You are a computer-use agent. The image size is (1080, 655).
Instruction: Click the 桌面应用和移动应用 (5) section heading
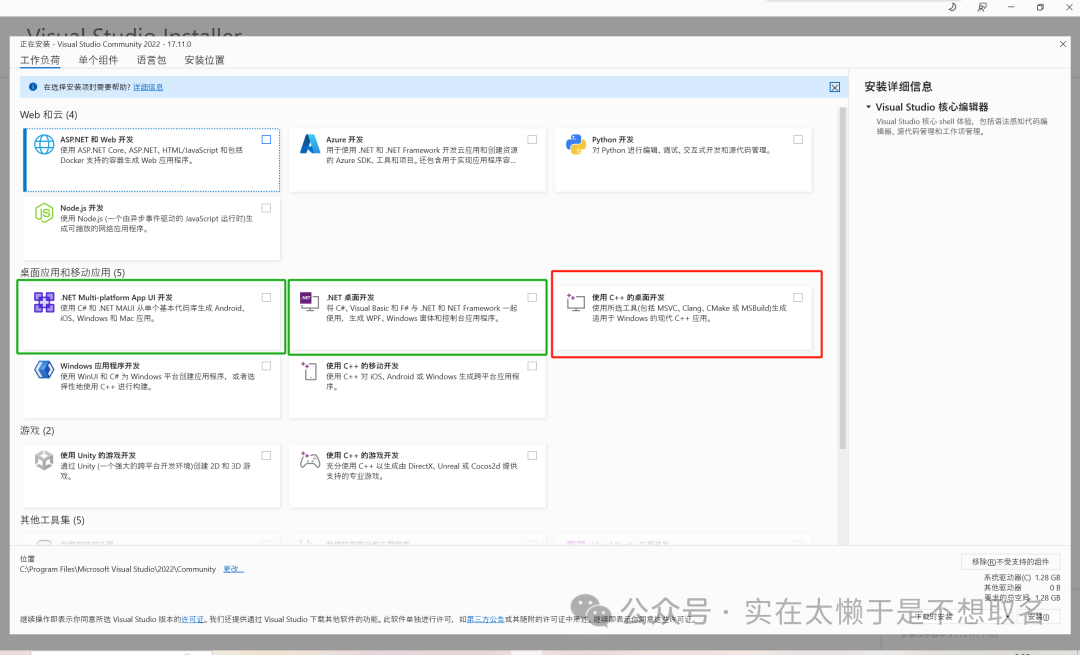click(72, 273)
